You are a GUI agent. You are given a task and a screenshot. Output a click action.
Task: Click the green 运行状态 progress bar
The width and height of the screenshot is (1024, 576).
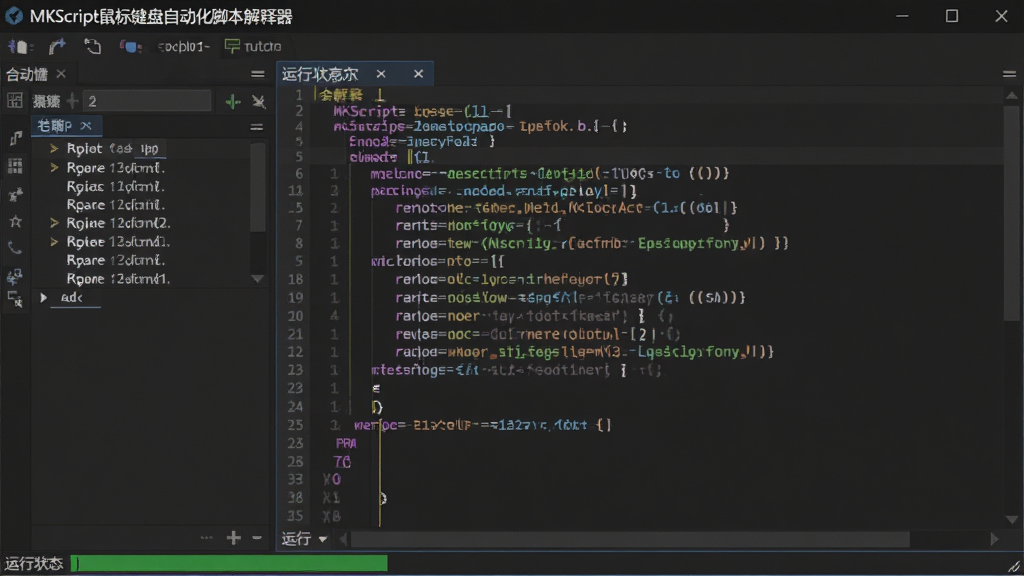(229, 564)
